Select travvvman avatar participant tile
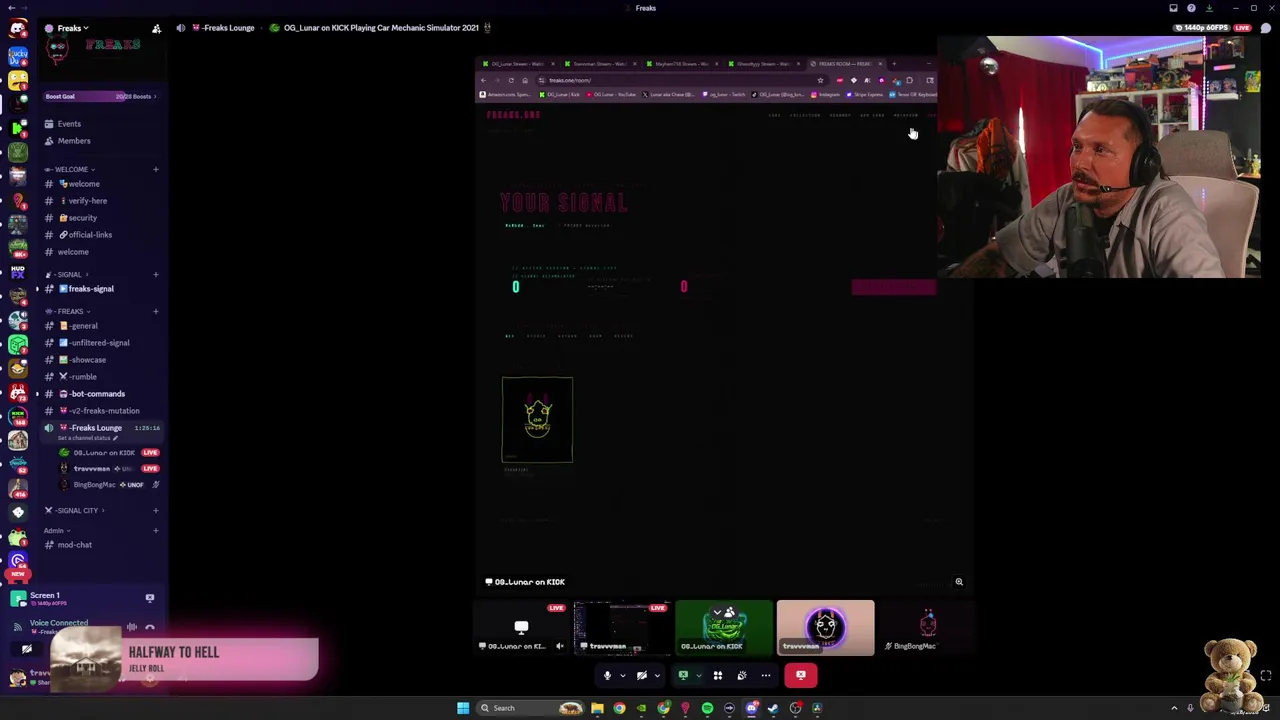Screen dimensions: 1280x720 [825, 628]
